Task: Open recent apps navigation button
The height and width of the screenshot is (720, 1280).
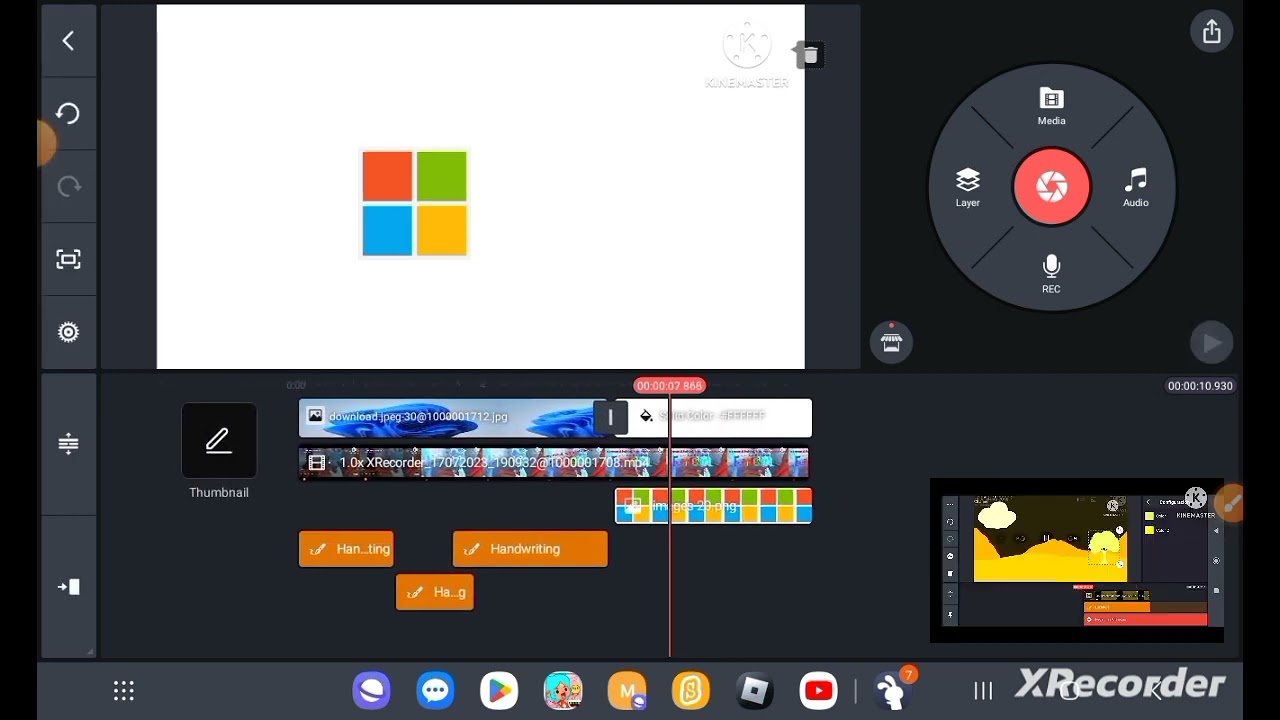Action: [x=983, y=691]
